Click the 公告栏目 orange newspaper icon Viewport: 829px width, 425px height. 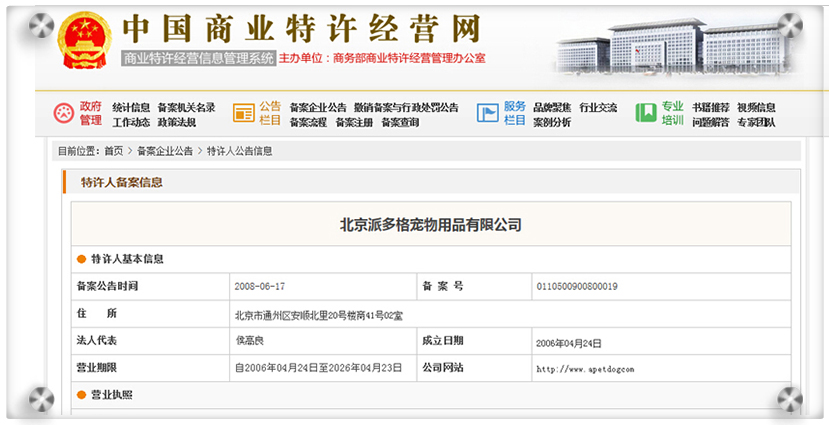coord(243,114)
